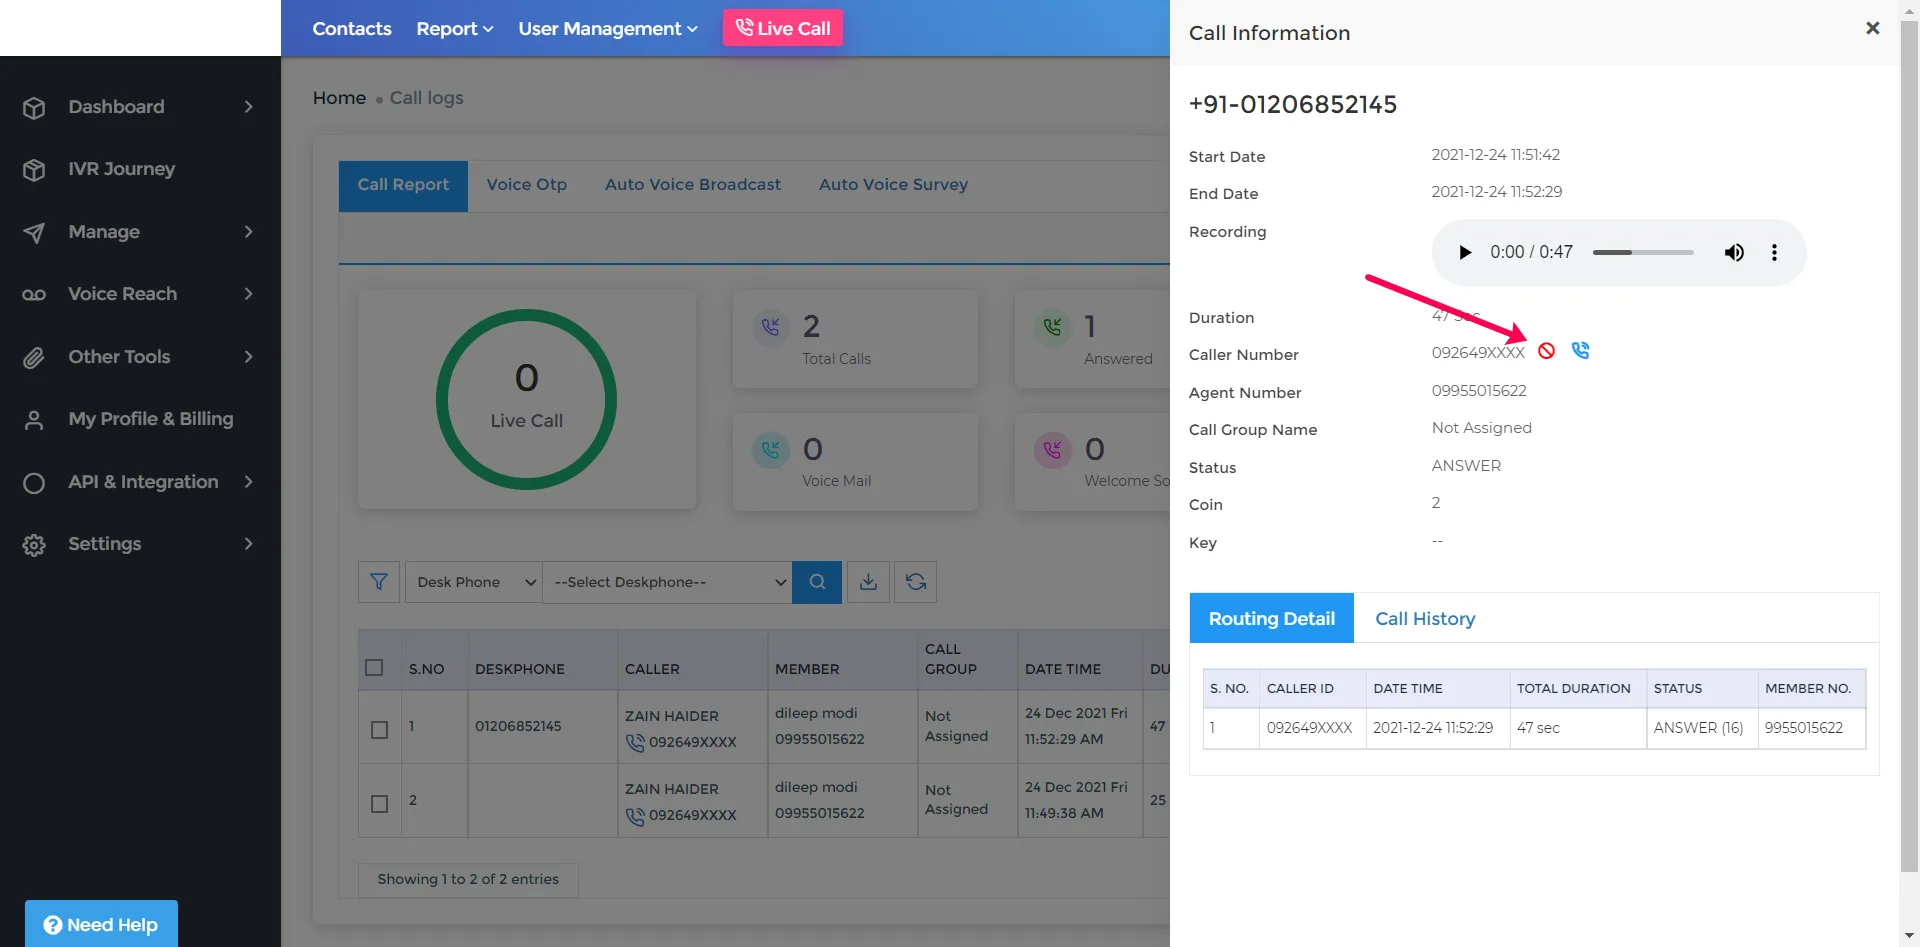Switch to the Voice Otp tab

(x=526, y=185)
